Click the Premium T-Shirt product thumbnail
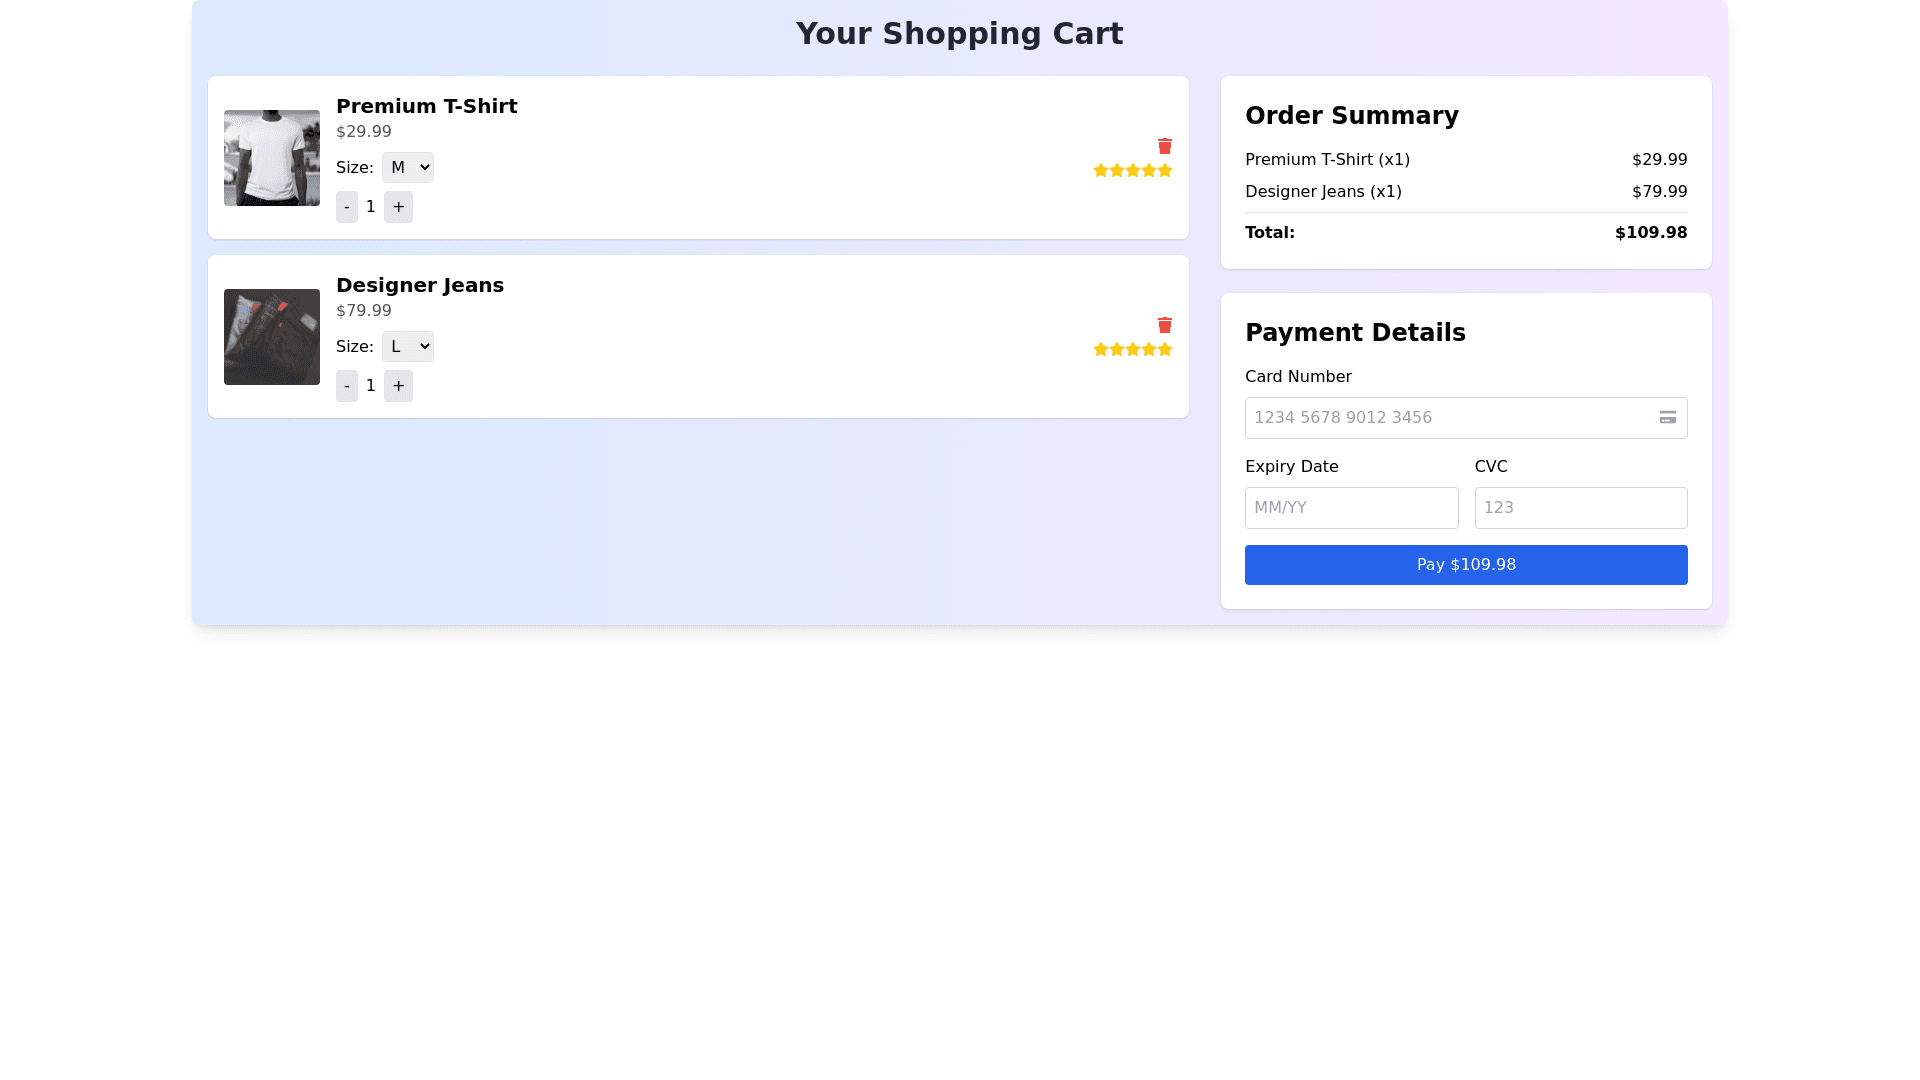 tap(272, 158)
